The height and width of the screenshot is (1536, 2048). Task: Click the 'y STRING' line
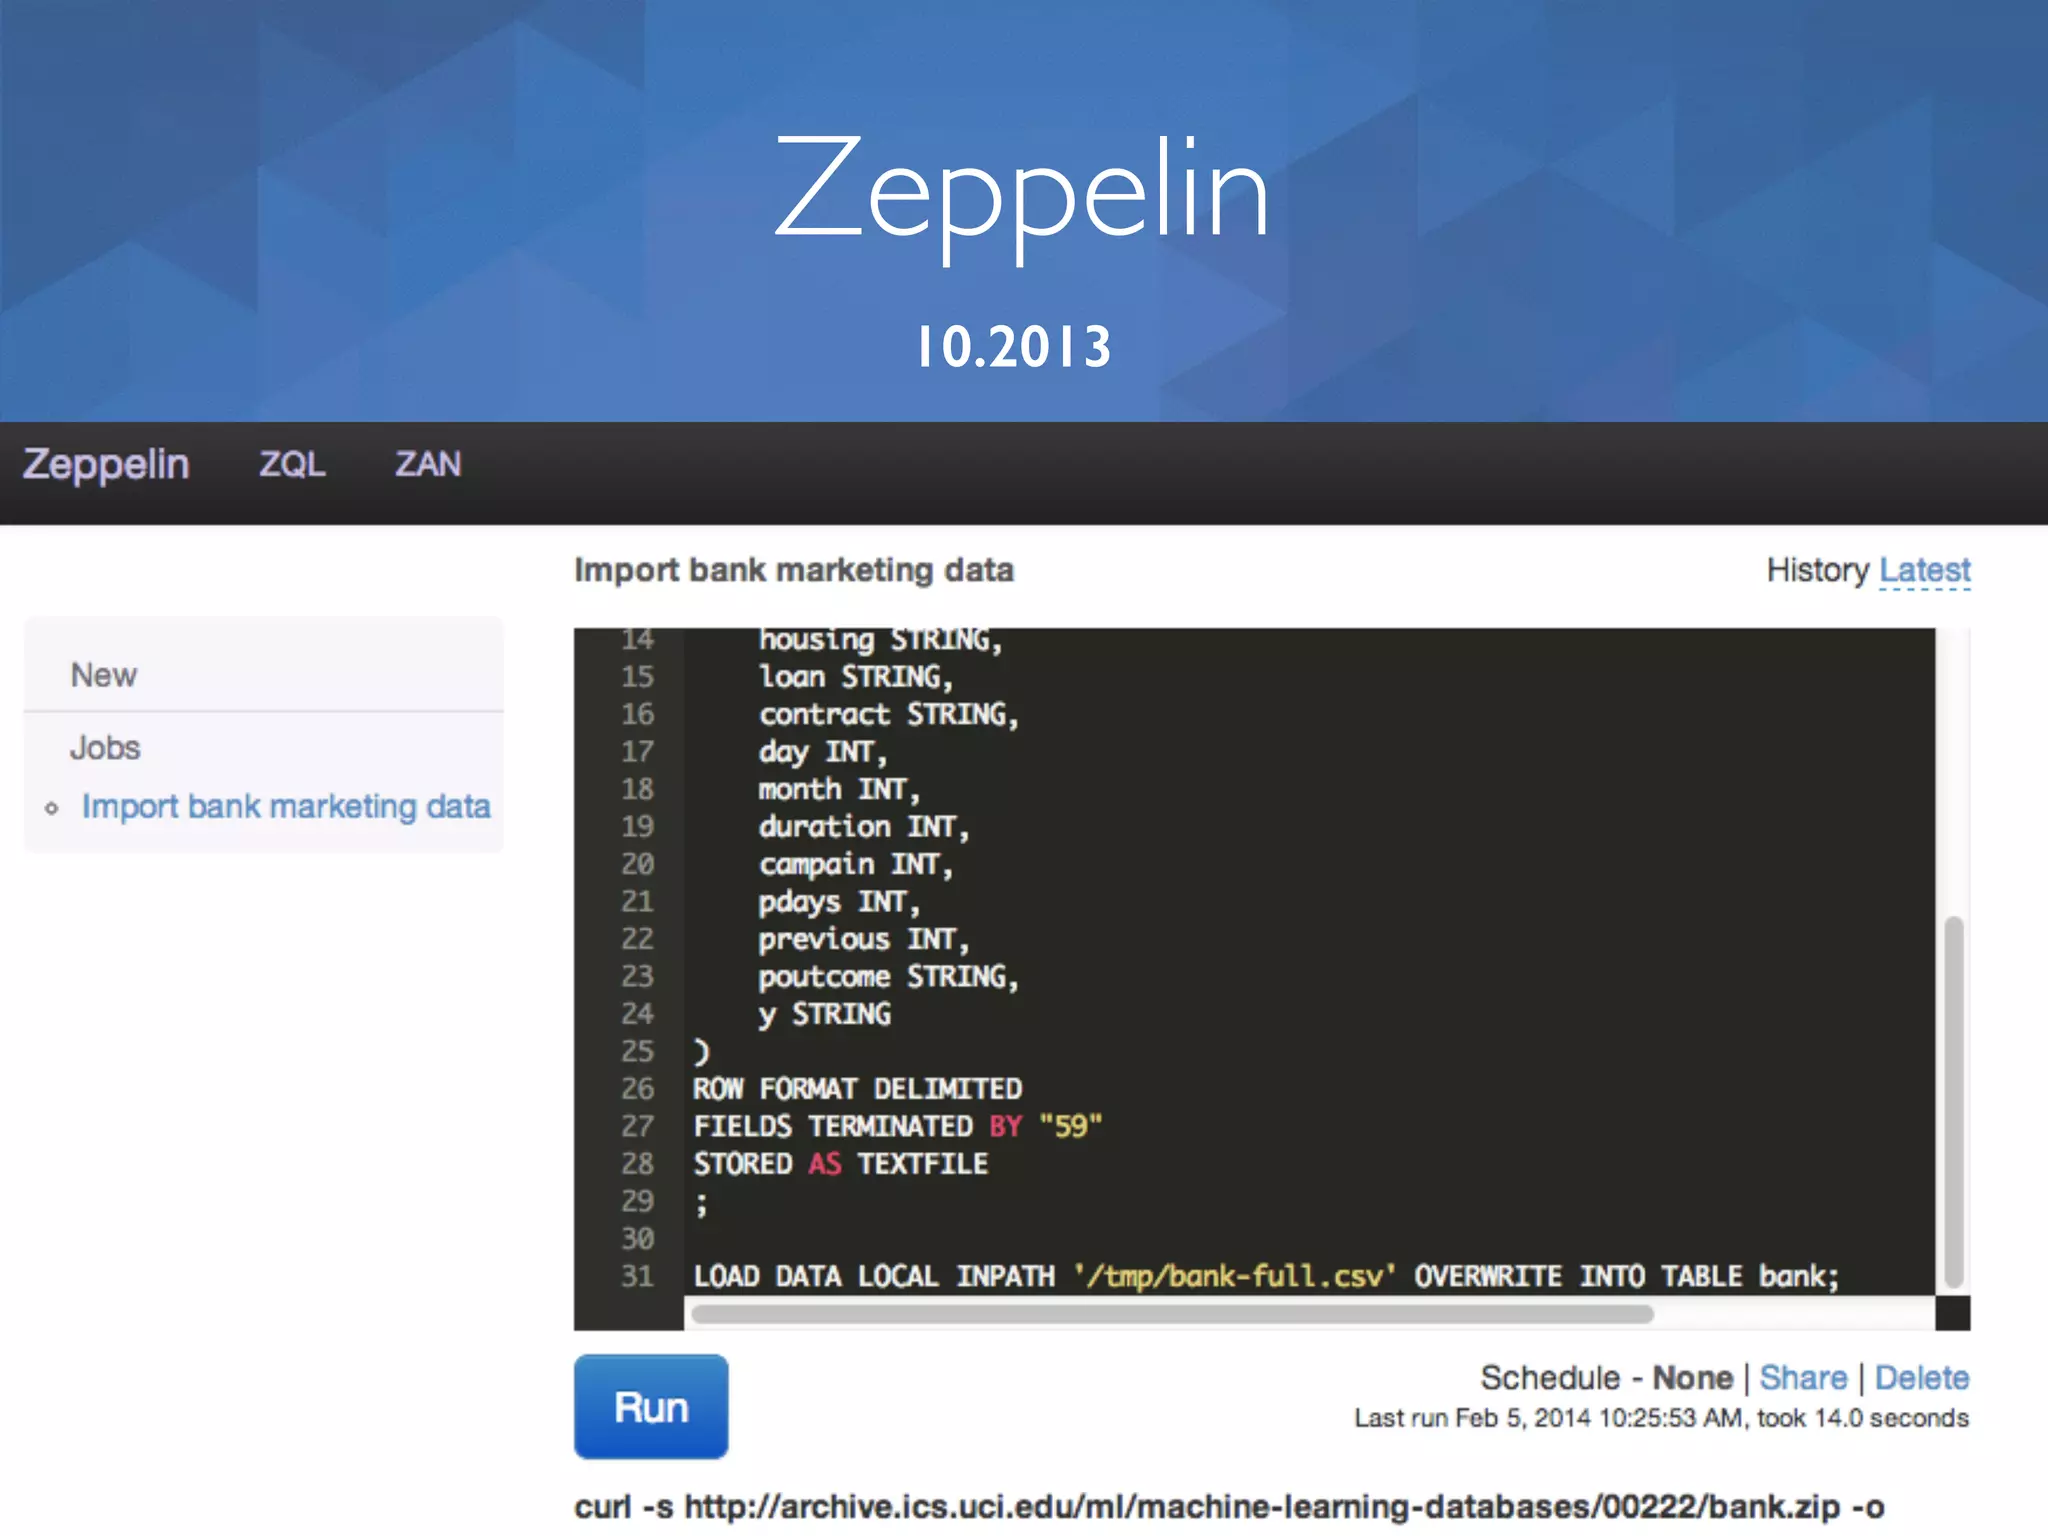(x=824, y=1014)
